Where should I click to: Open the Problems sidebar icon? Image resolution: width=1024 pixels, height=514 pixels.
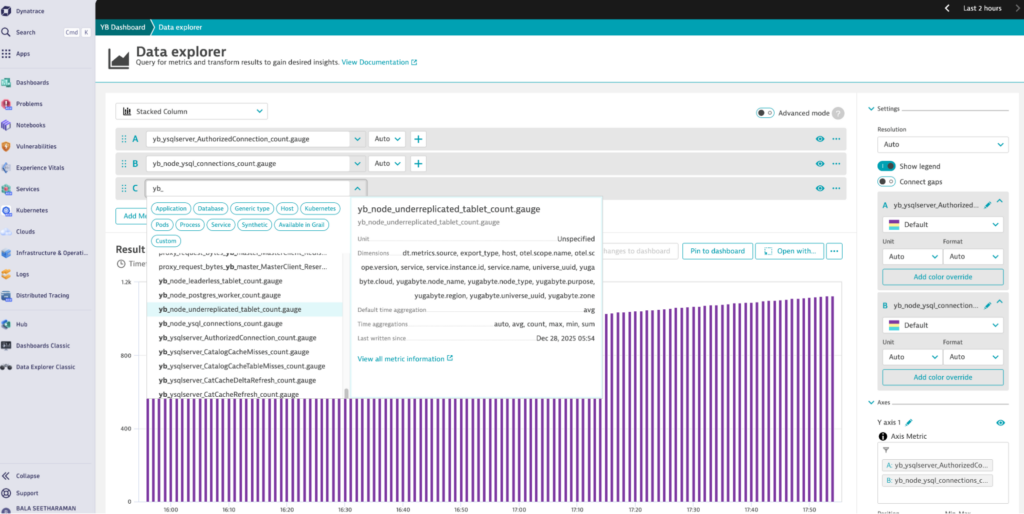pyautogui.click(x=6, y=104)
